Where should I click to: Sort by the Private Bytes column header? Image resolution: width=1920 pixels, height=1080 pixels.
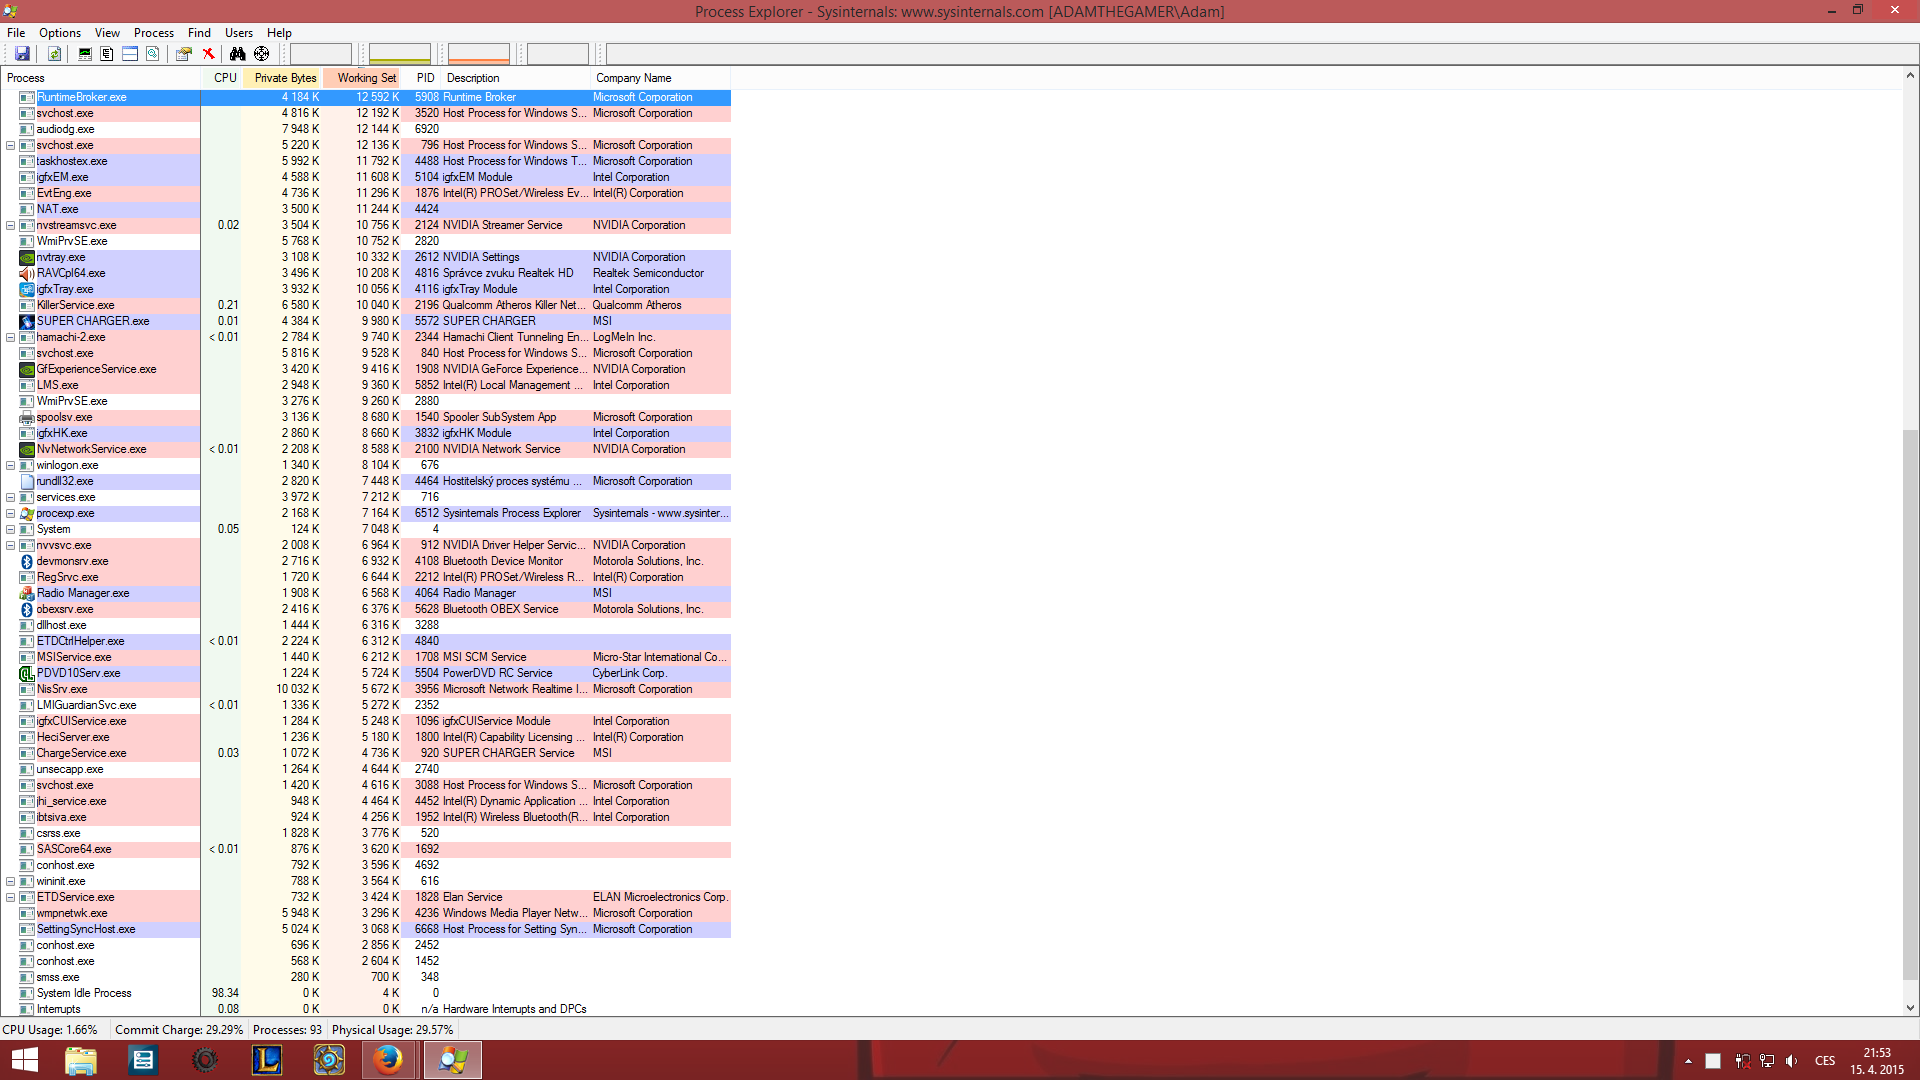click(x=282, y=78)
